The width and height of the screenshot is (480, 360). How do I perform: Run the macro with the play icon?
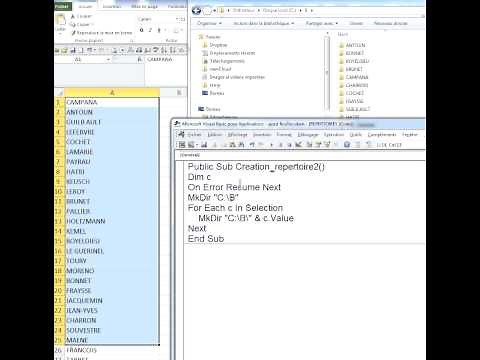click(x=271, y=145)
